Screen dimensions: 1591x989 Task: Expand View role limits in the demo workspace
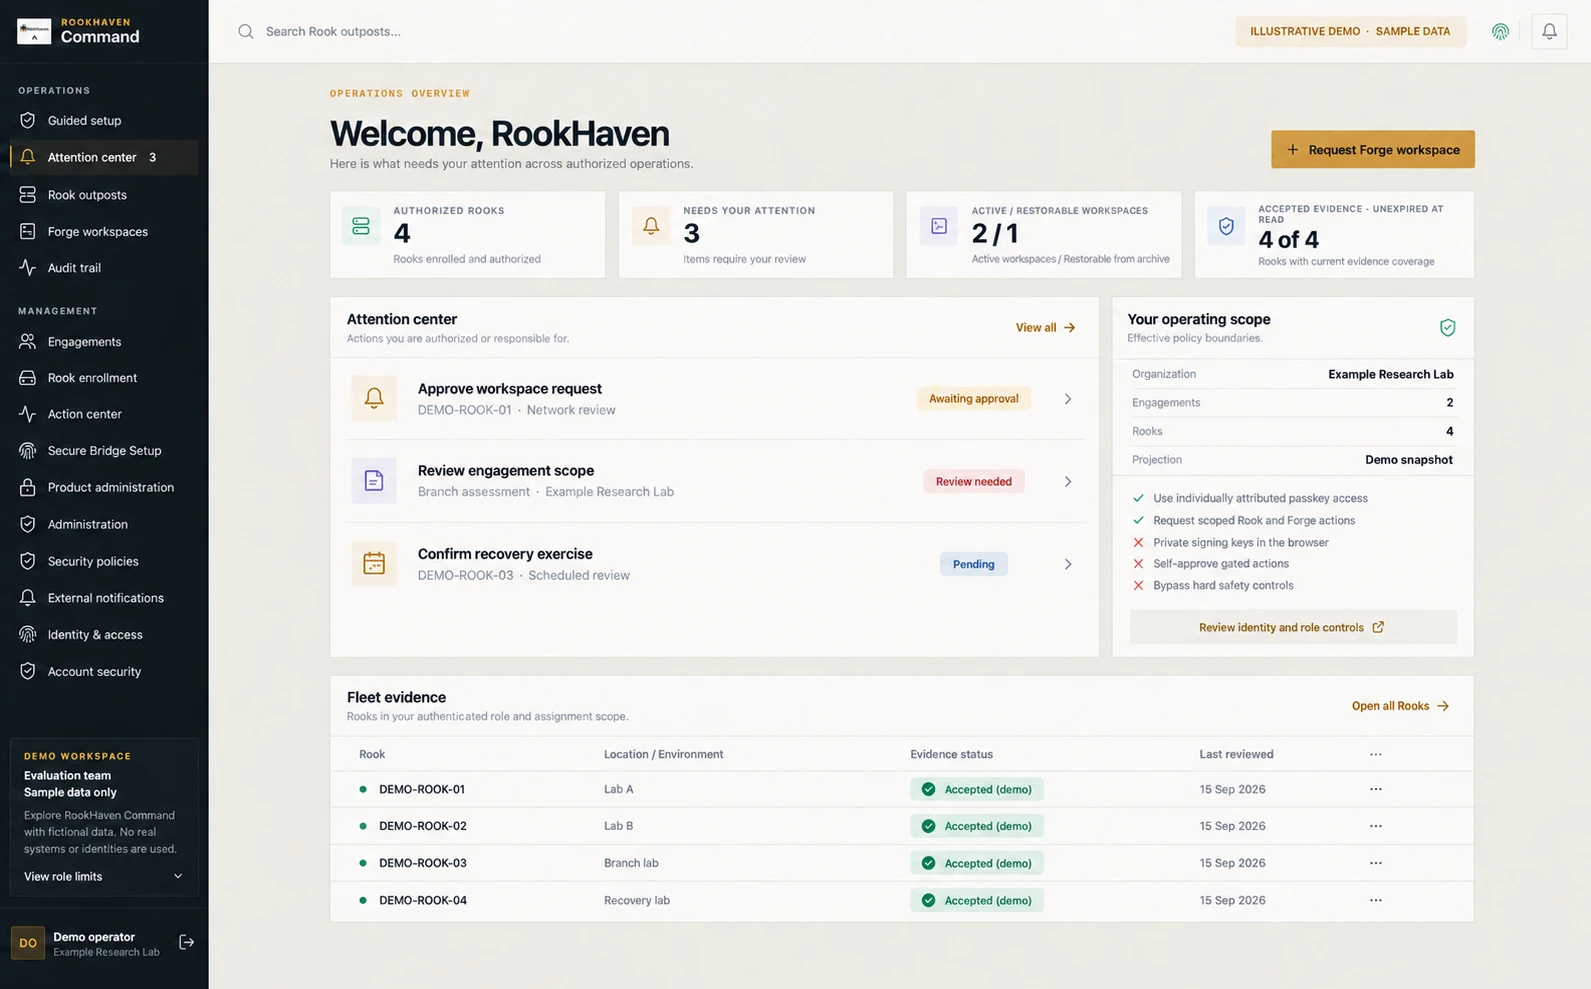click(104, 877)
